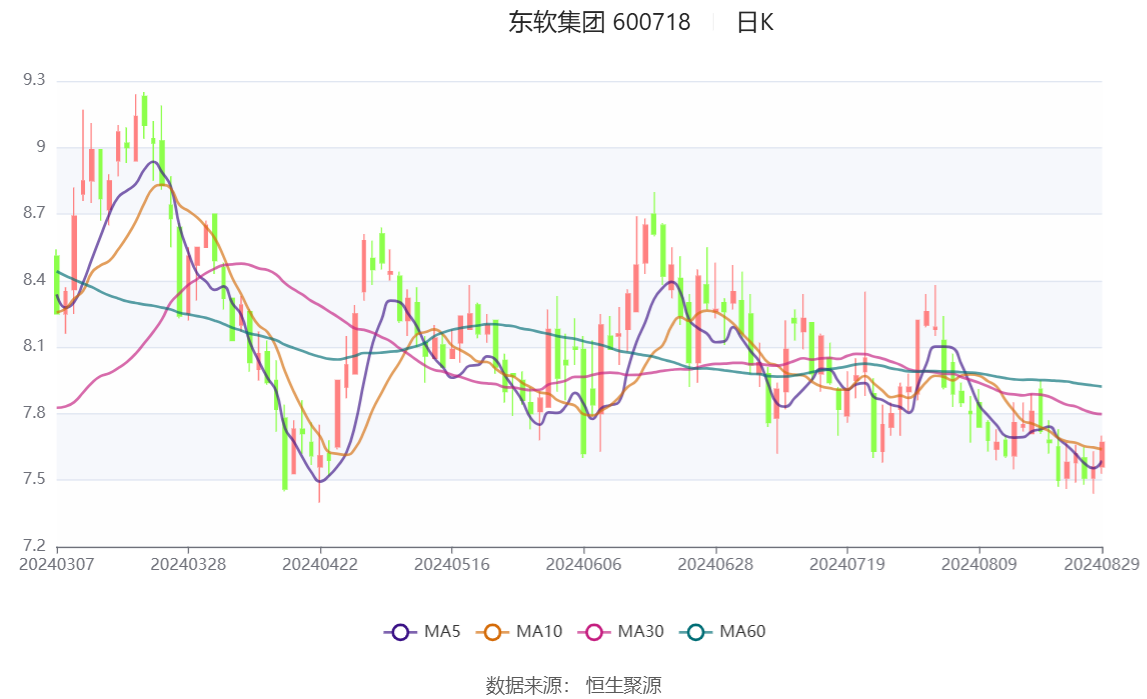Image resolution: width=1147 pixels, height=699 pixels.
Task: Click the 日K label in the title
Action: click(754, 23)
